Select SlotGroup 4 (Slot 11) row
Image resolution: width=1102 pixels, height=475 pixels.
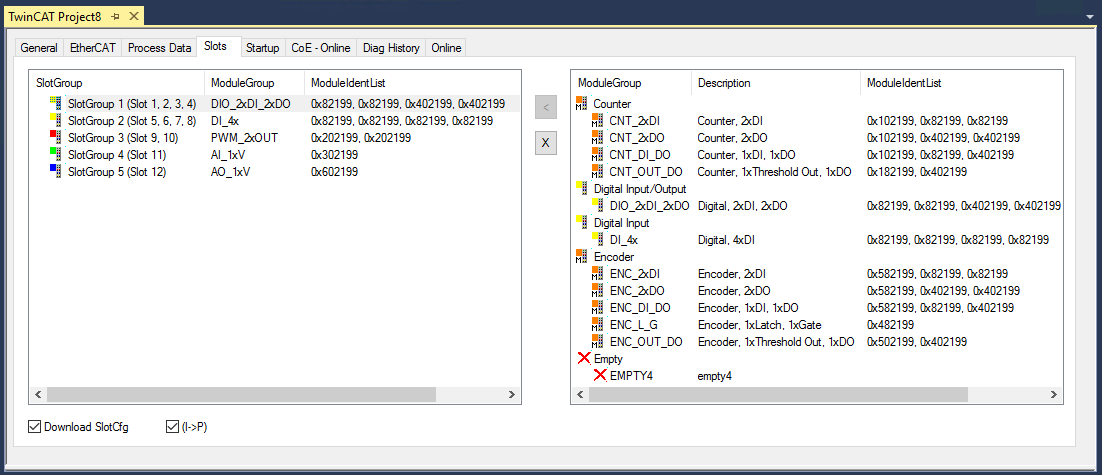275,154
